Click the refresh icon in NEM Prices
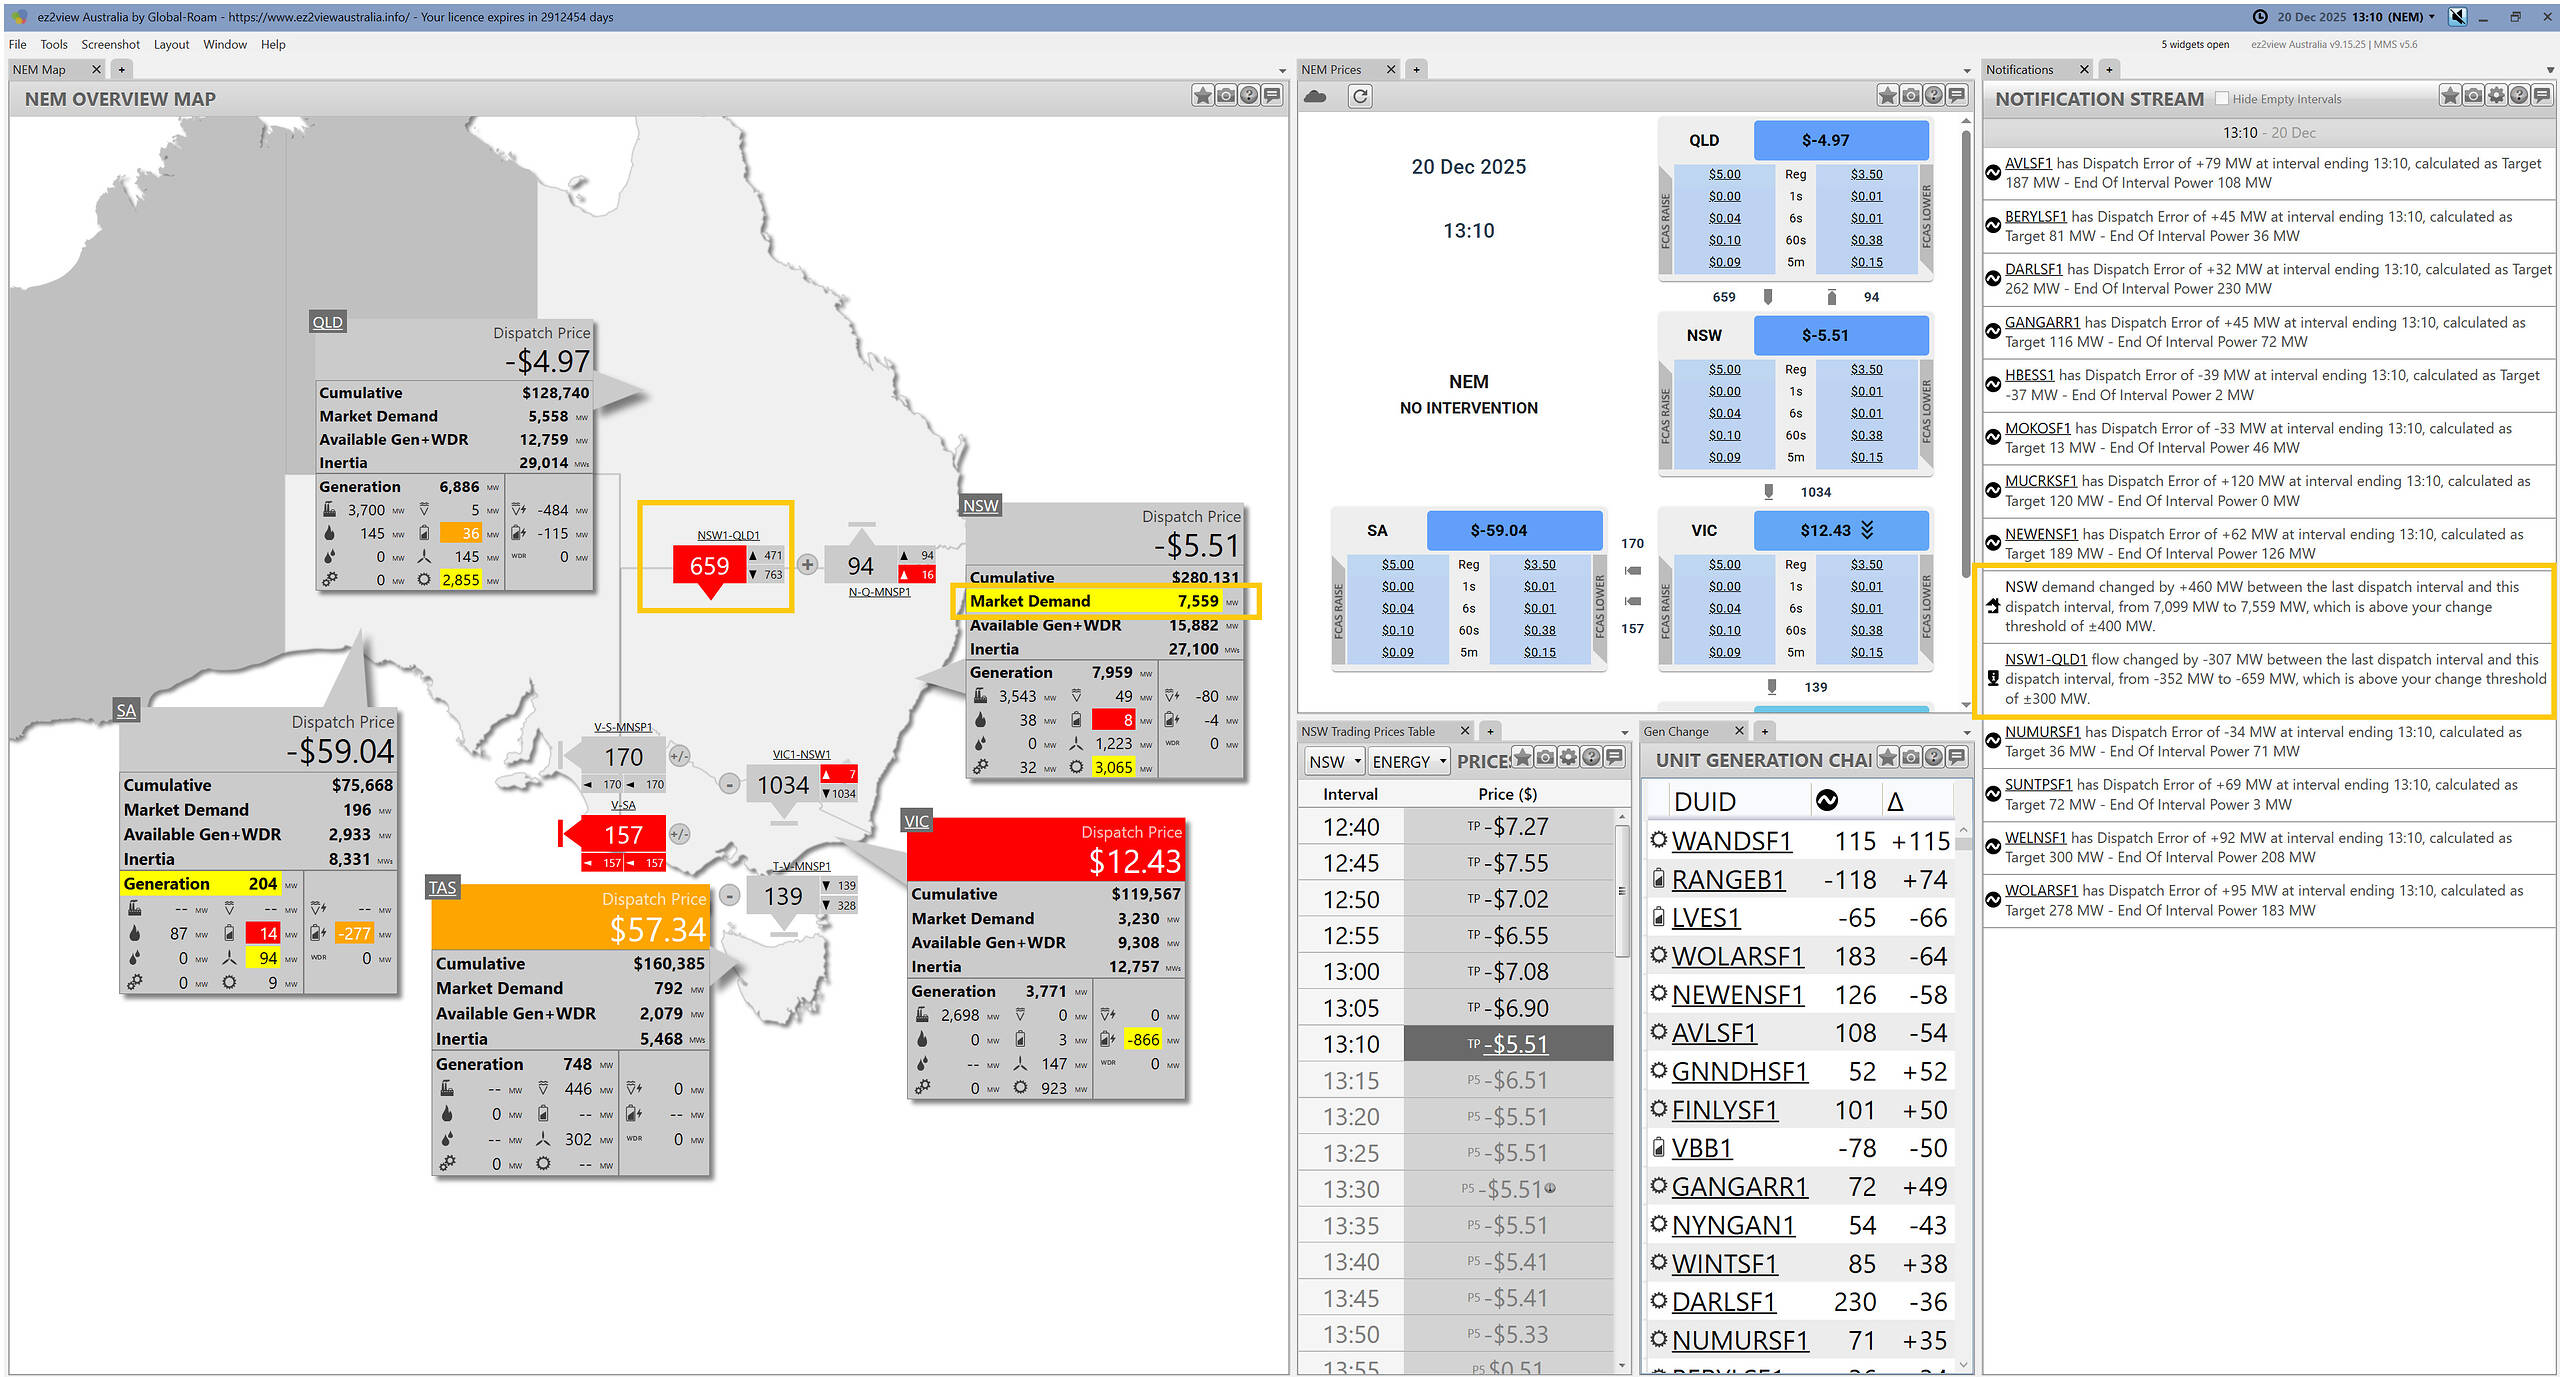The image size is (2560, 1377). click(x=1360, y=97)
